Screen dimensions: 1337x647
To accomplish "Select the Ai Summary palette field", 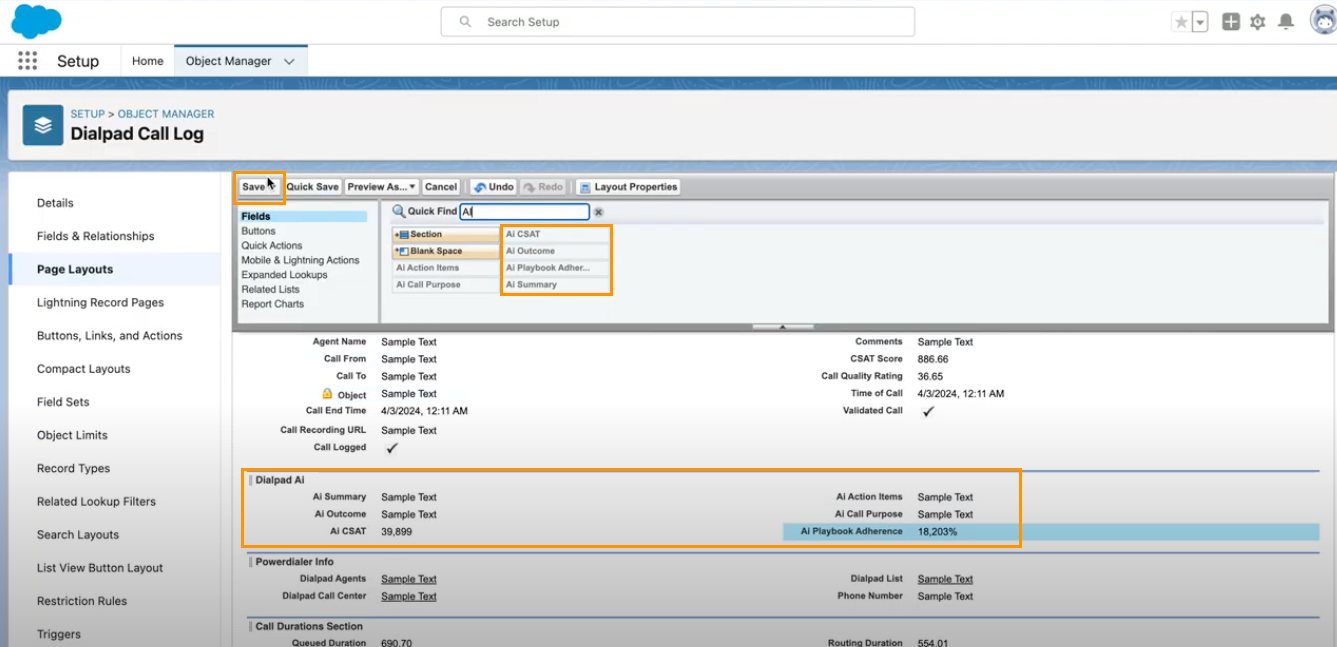I will coord(556,285).
